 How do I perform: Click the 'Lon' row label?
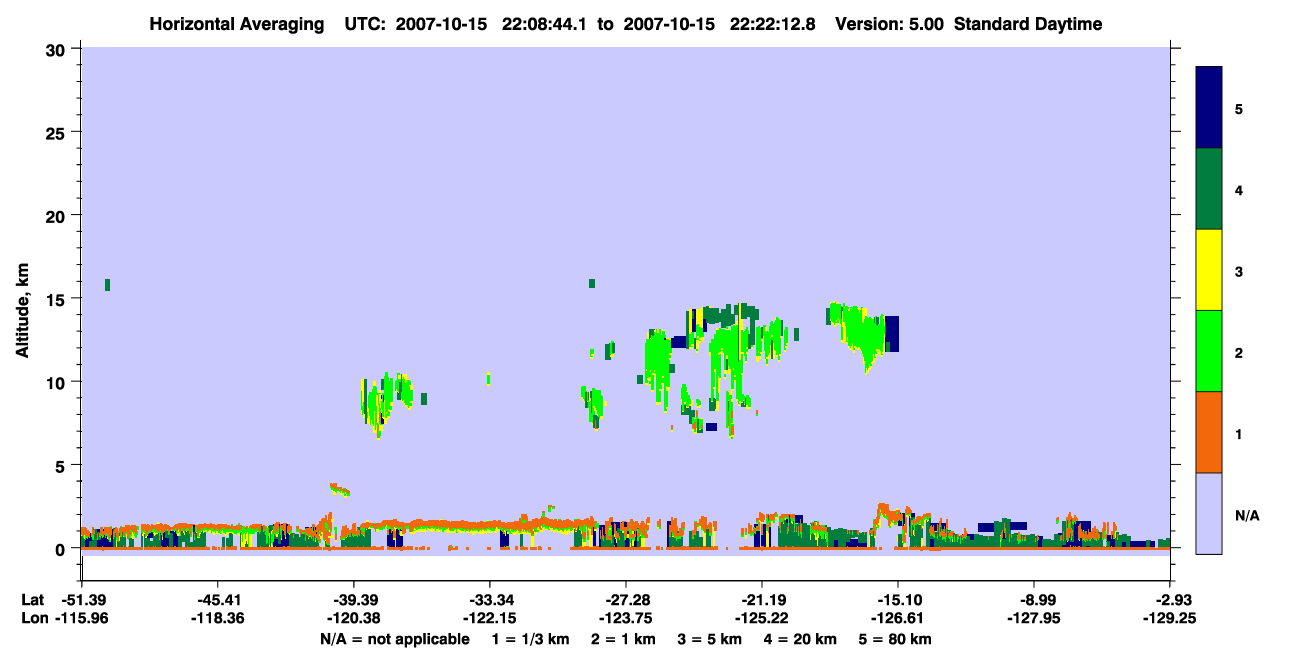(33, 618)
